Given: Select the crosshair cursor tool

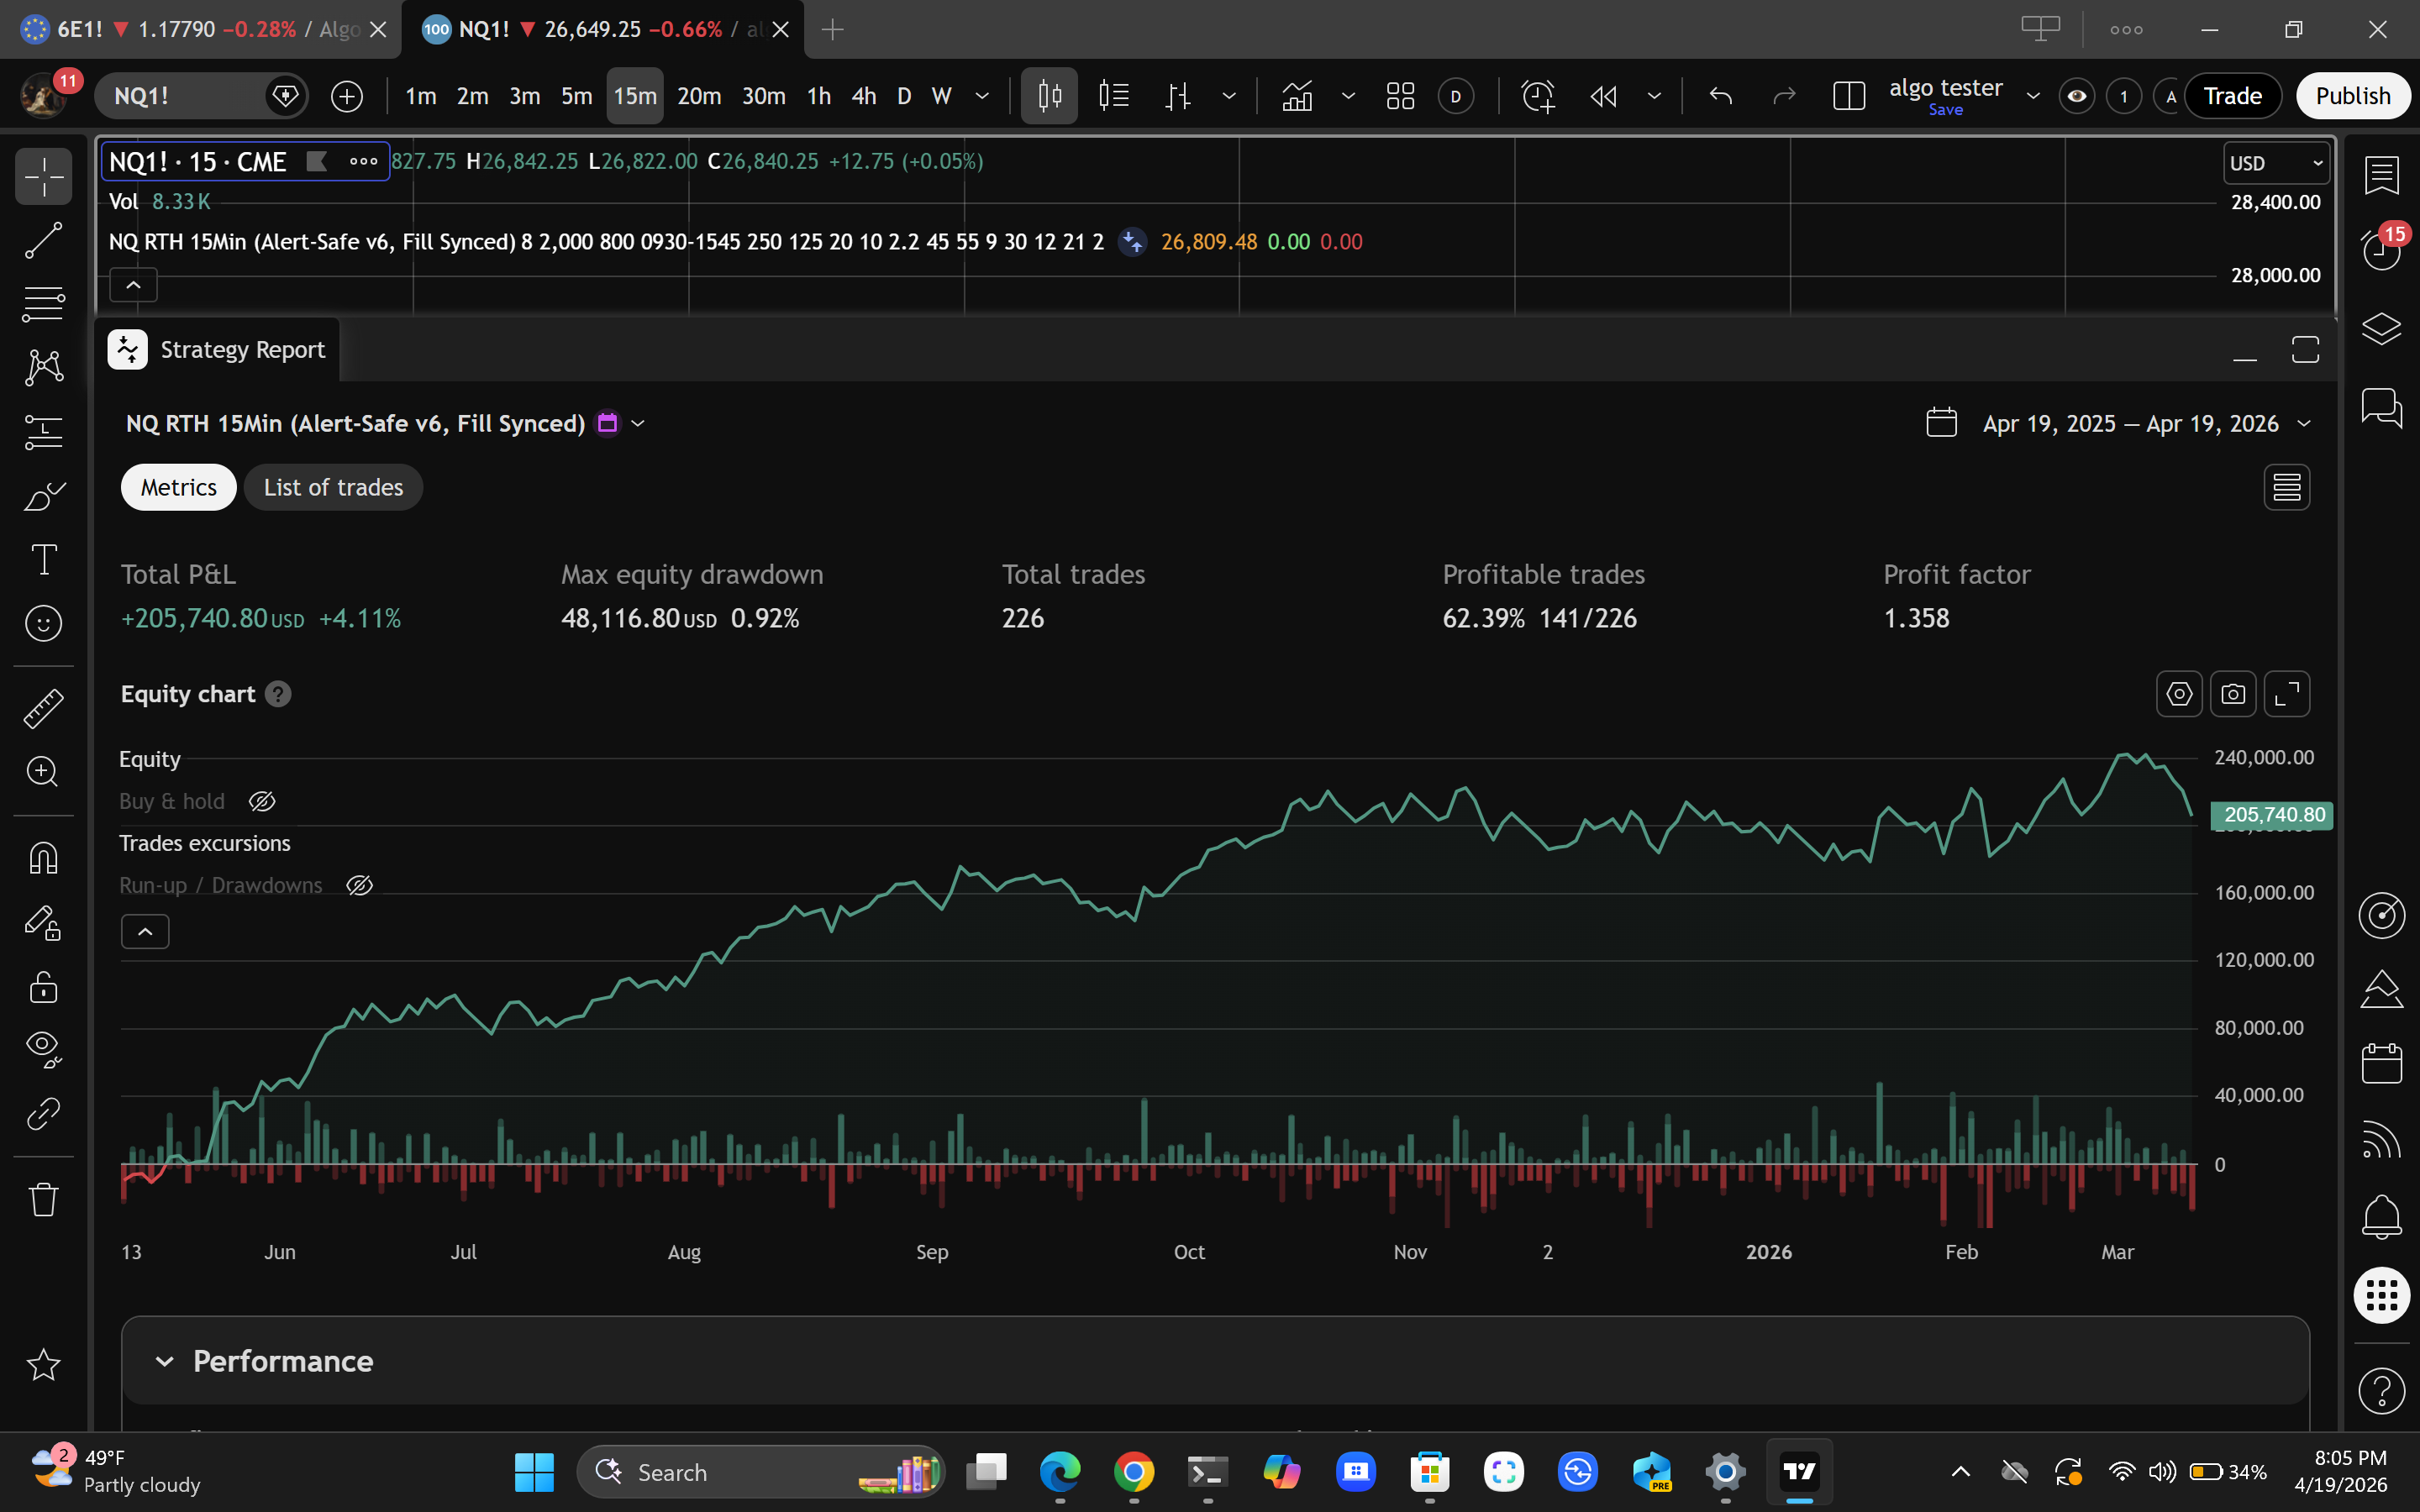Looking at the screenshot, I should [43, 177].
